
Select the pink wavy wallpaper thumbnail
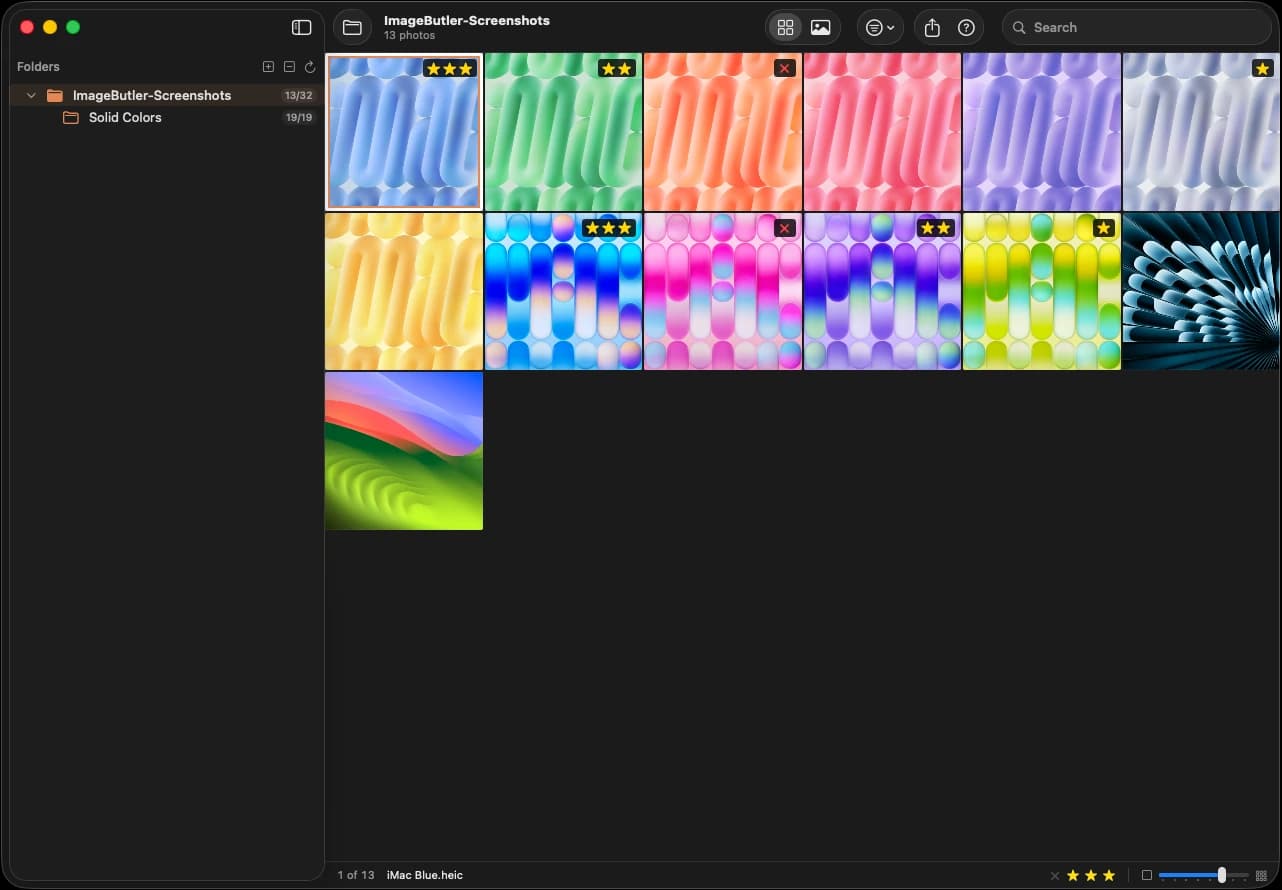[x=882, y=132]
